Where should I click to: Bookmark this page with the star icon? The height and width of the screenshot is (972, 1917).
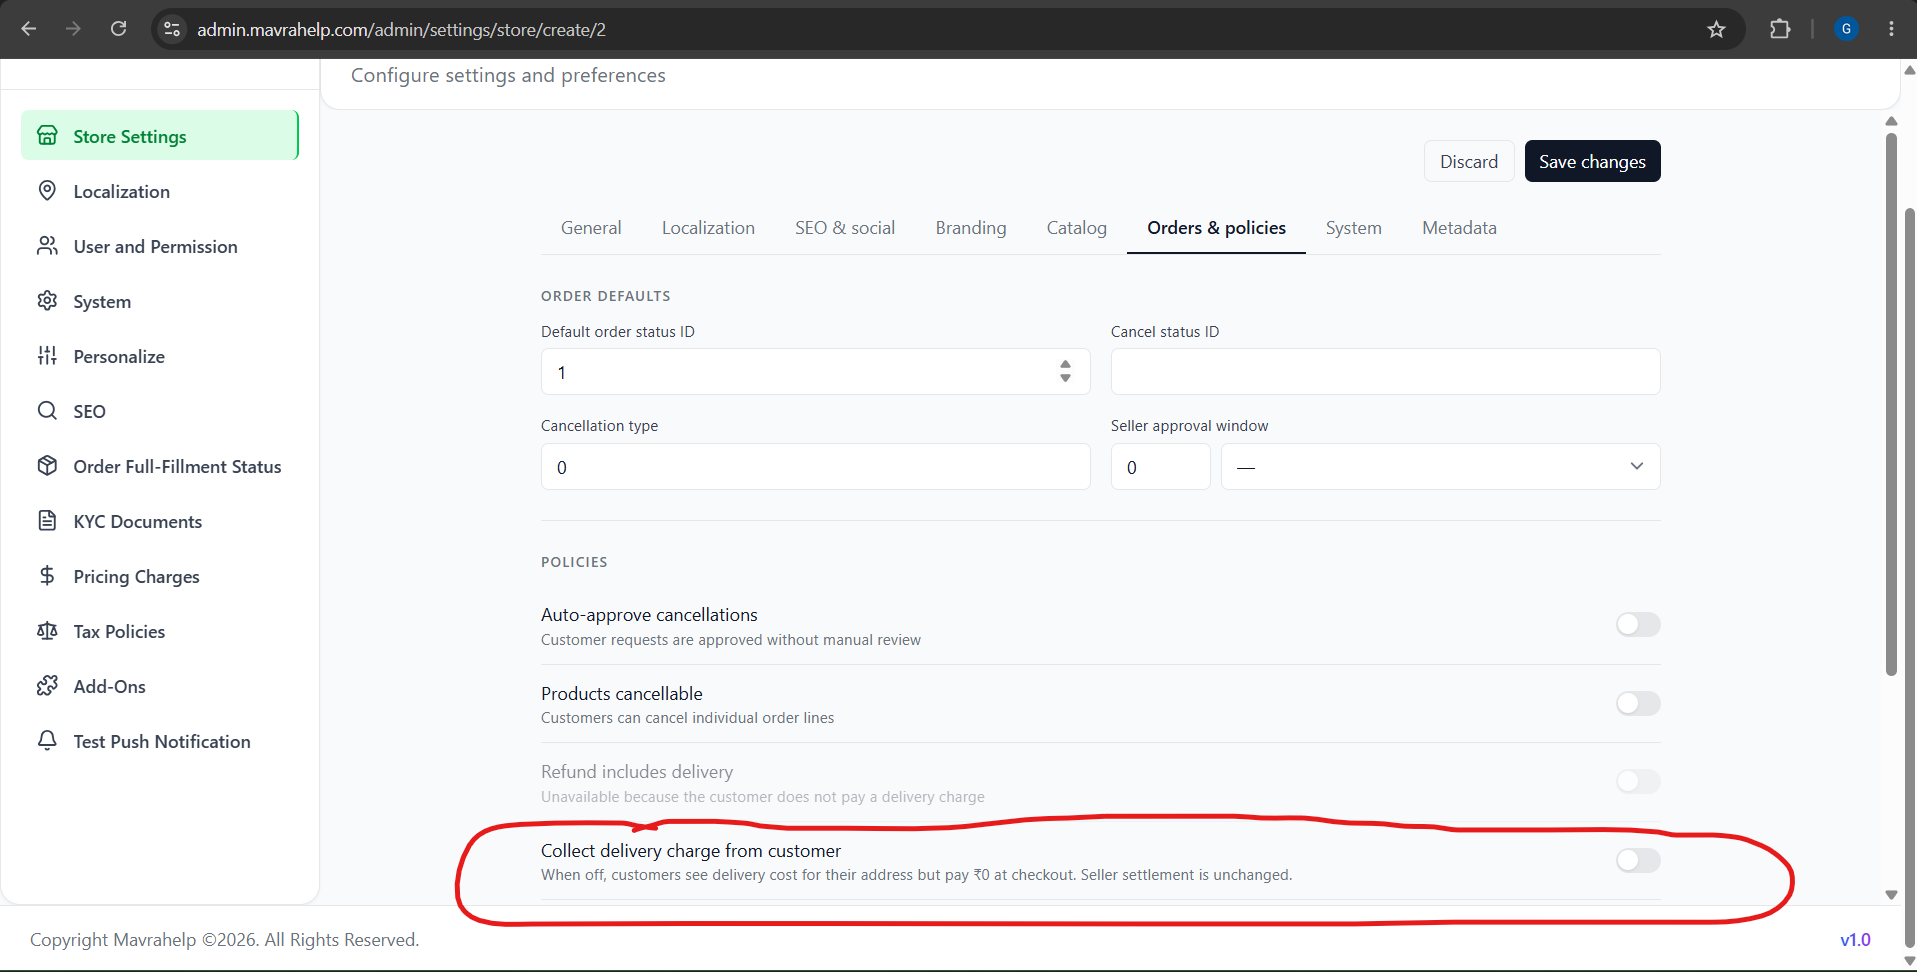1716,29
